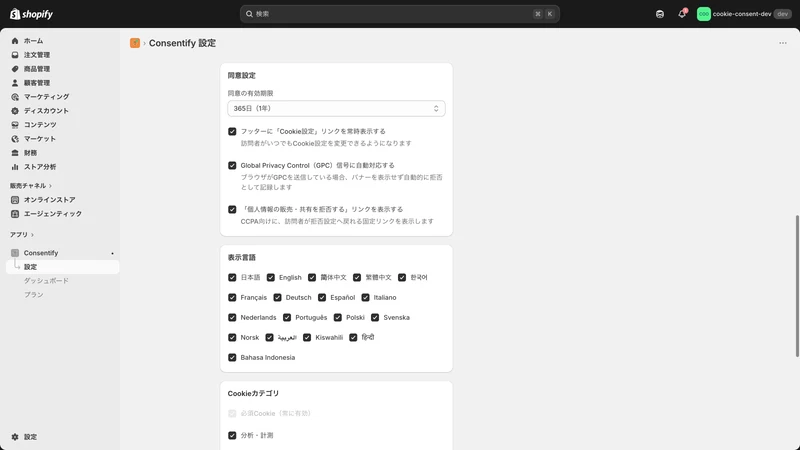Image resolution: width=800 pixels, height=450 pixels.
Task: Click the search magnifier icon
Action: click(x=249, y=14)
